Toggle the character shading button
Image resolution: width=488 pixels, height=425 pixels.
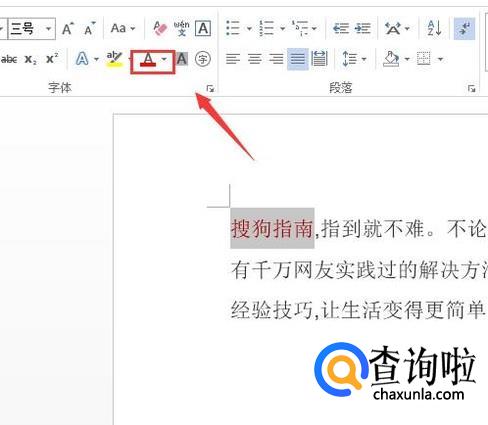[182, 59]
